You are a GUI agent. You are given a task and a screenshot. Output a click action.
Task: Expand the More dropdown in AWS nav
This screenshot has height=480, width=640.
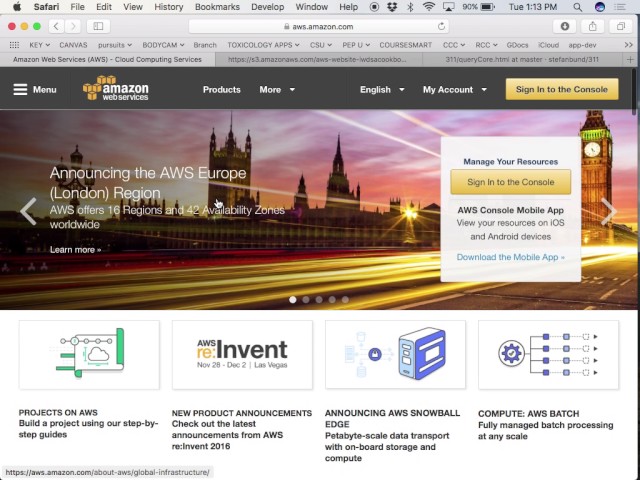(277, 89)
